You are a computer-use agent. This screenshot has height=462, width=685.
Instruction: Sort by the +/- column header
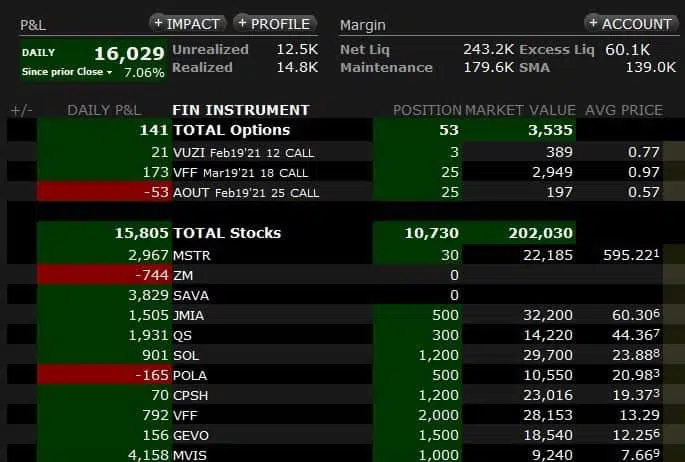(21, 110)
